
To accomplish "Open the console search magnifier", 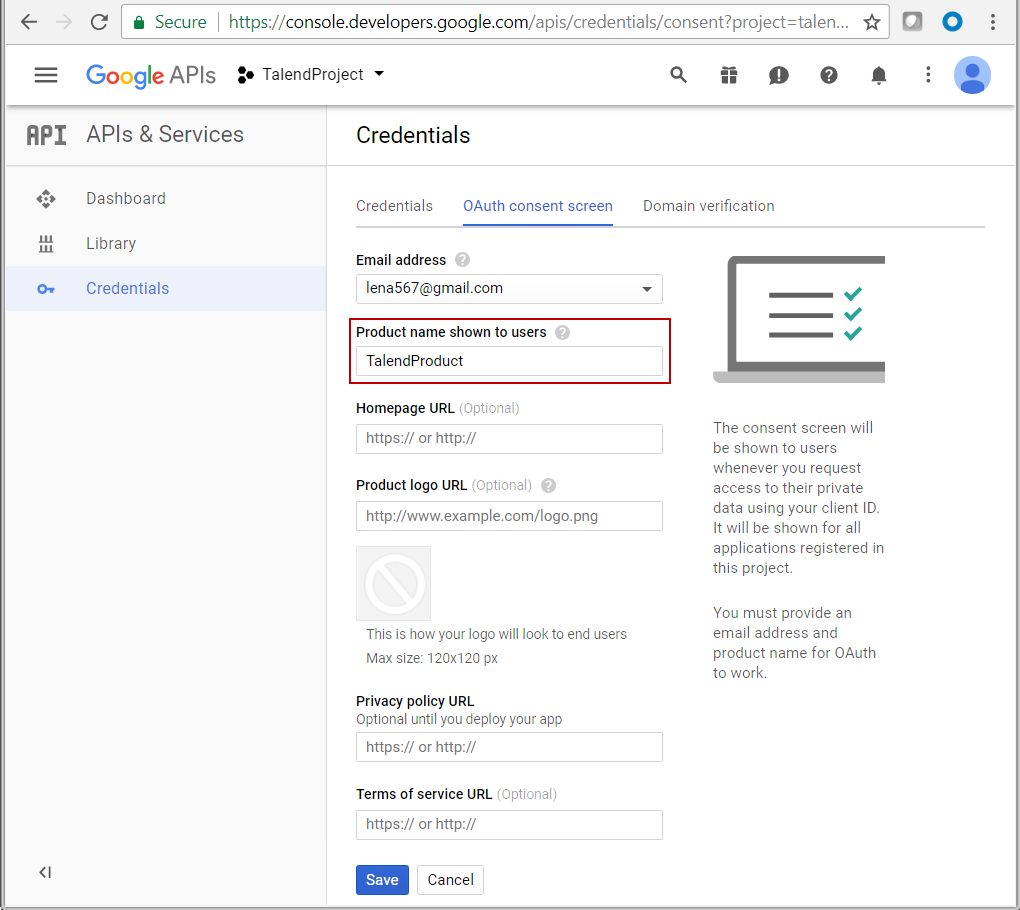I will tap(678, 75).
